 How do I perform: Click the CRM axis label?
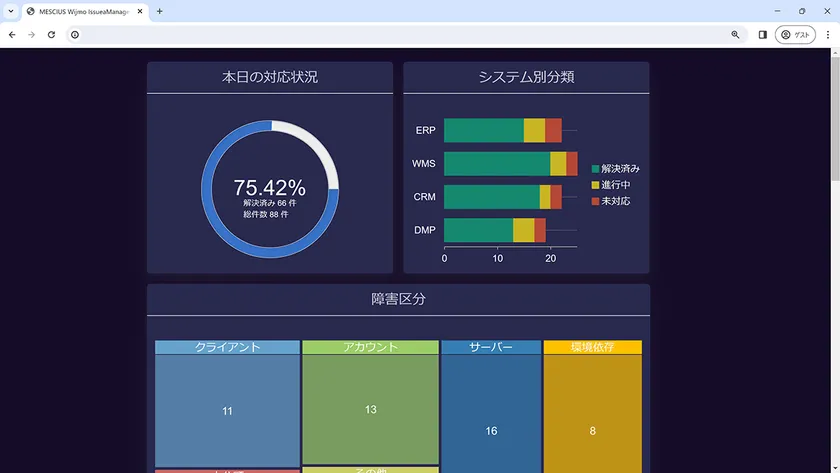click(x=424, y=197)
